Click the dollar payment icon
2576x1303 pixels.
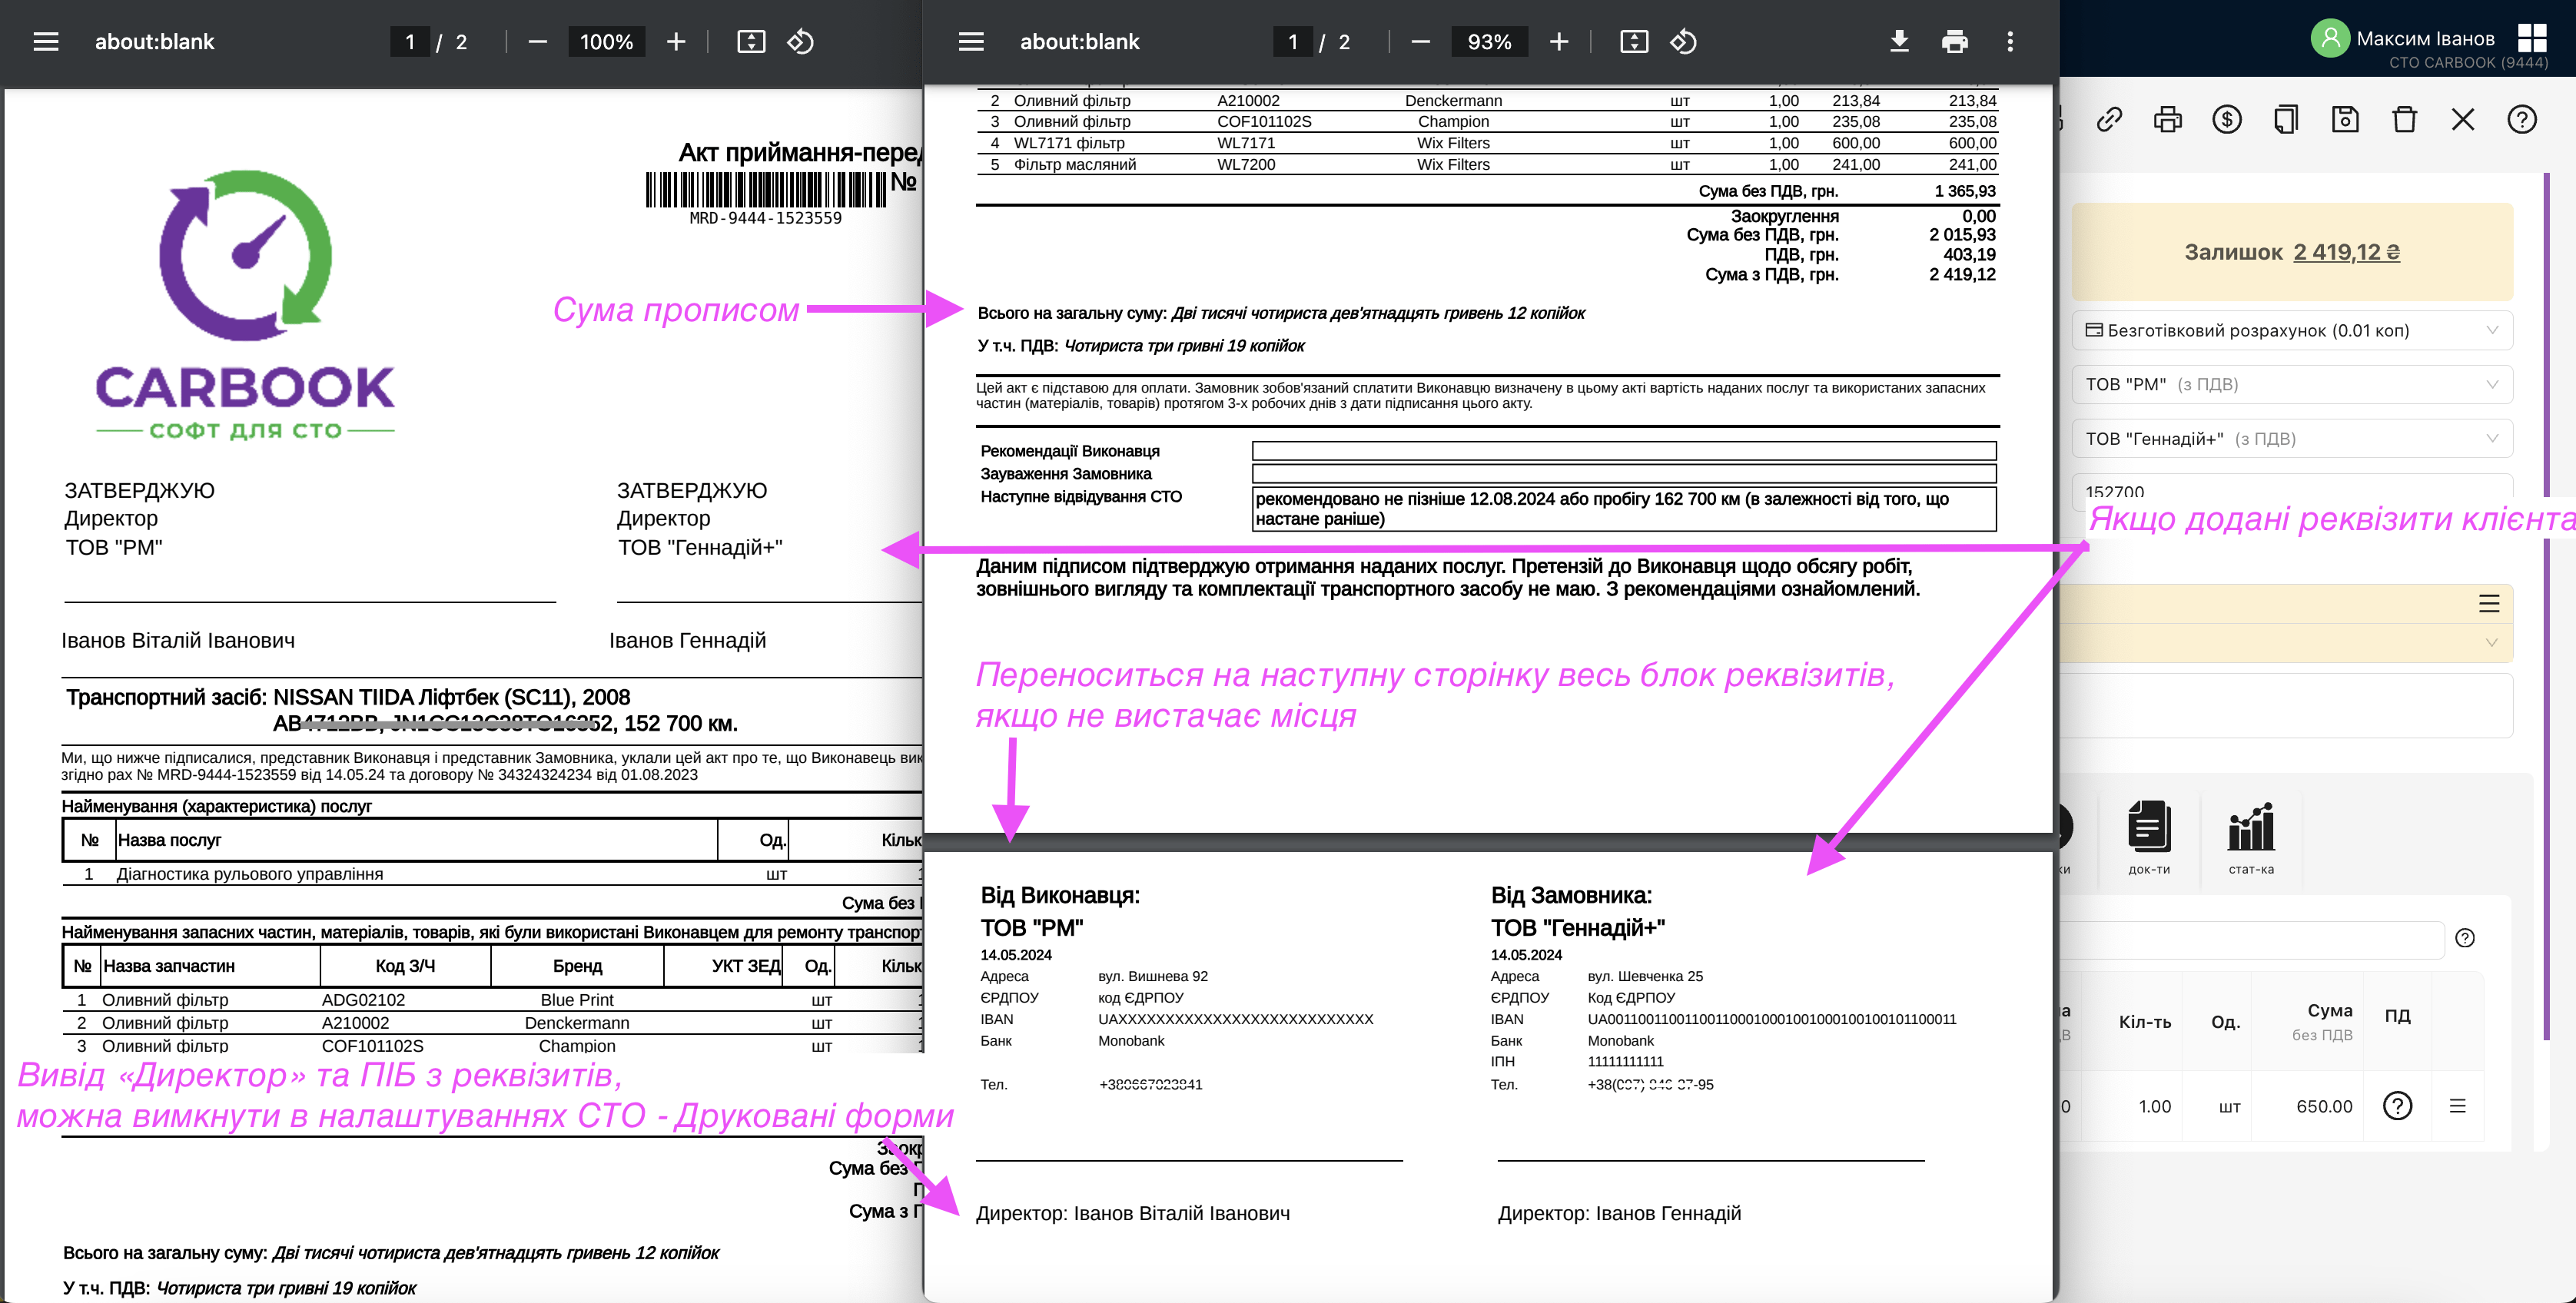tap(2226, 120)
